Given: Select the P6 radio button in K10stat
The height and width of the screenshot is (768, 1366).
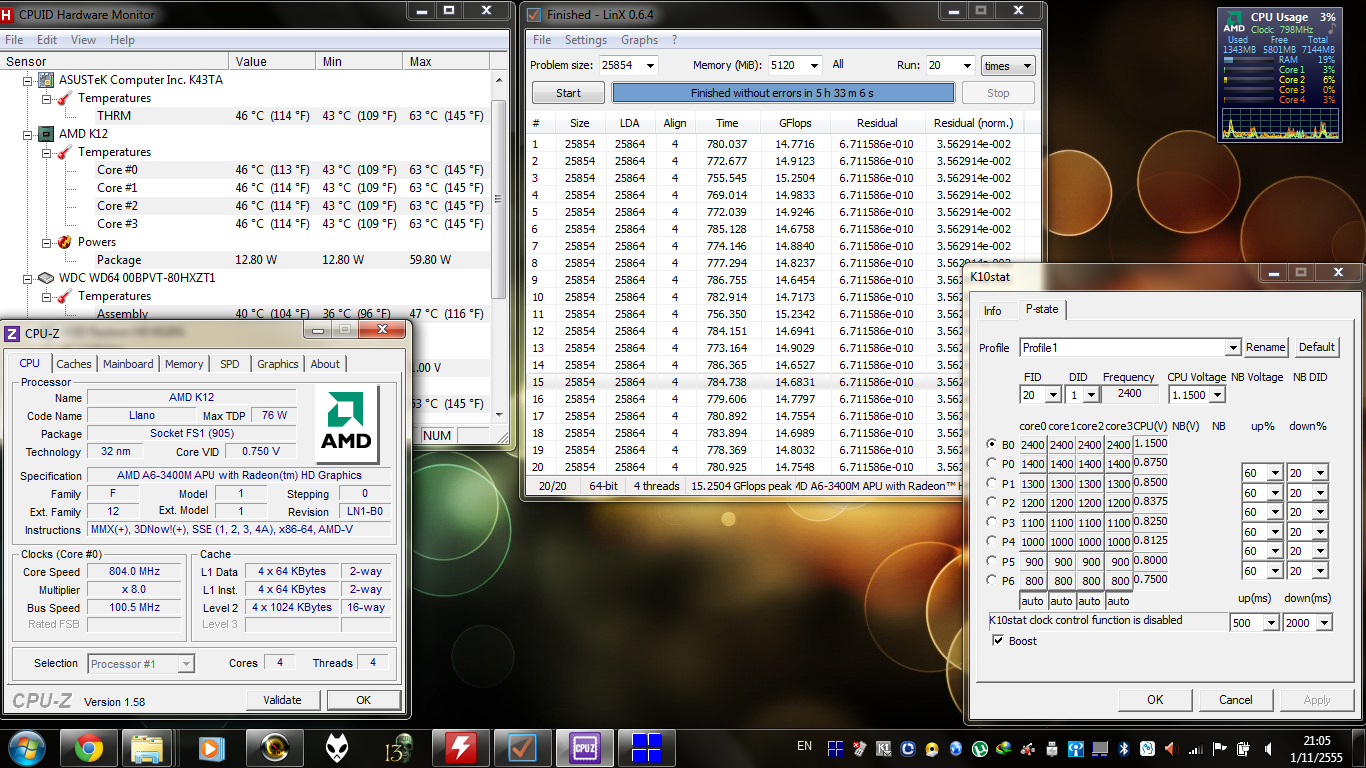Looking at the screenshot, I should pyautogui.click(x=992, y=580).
